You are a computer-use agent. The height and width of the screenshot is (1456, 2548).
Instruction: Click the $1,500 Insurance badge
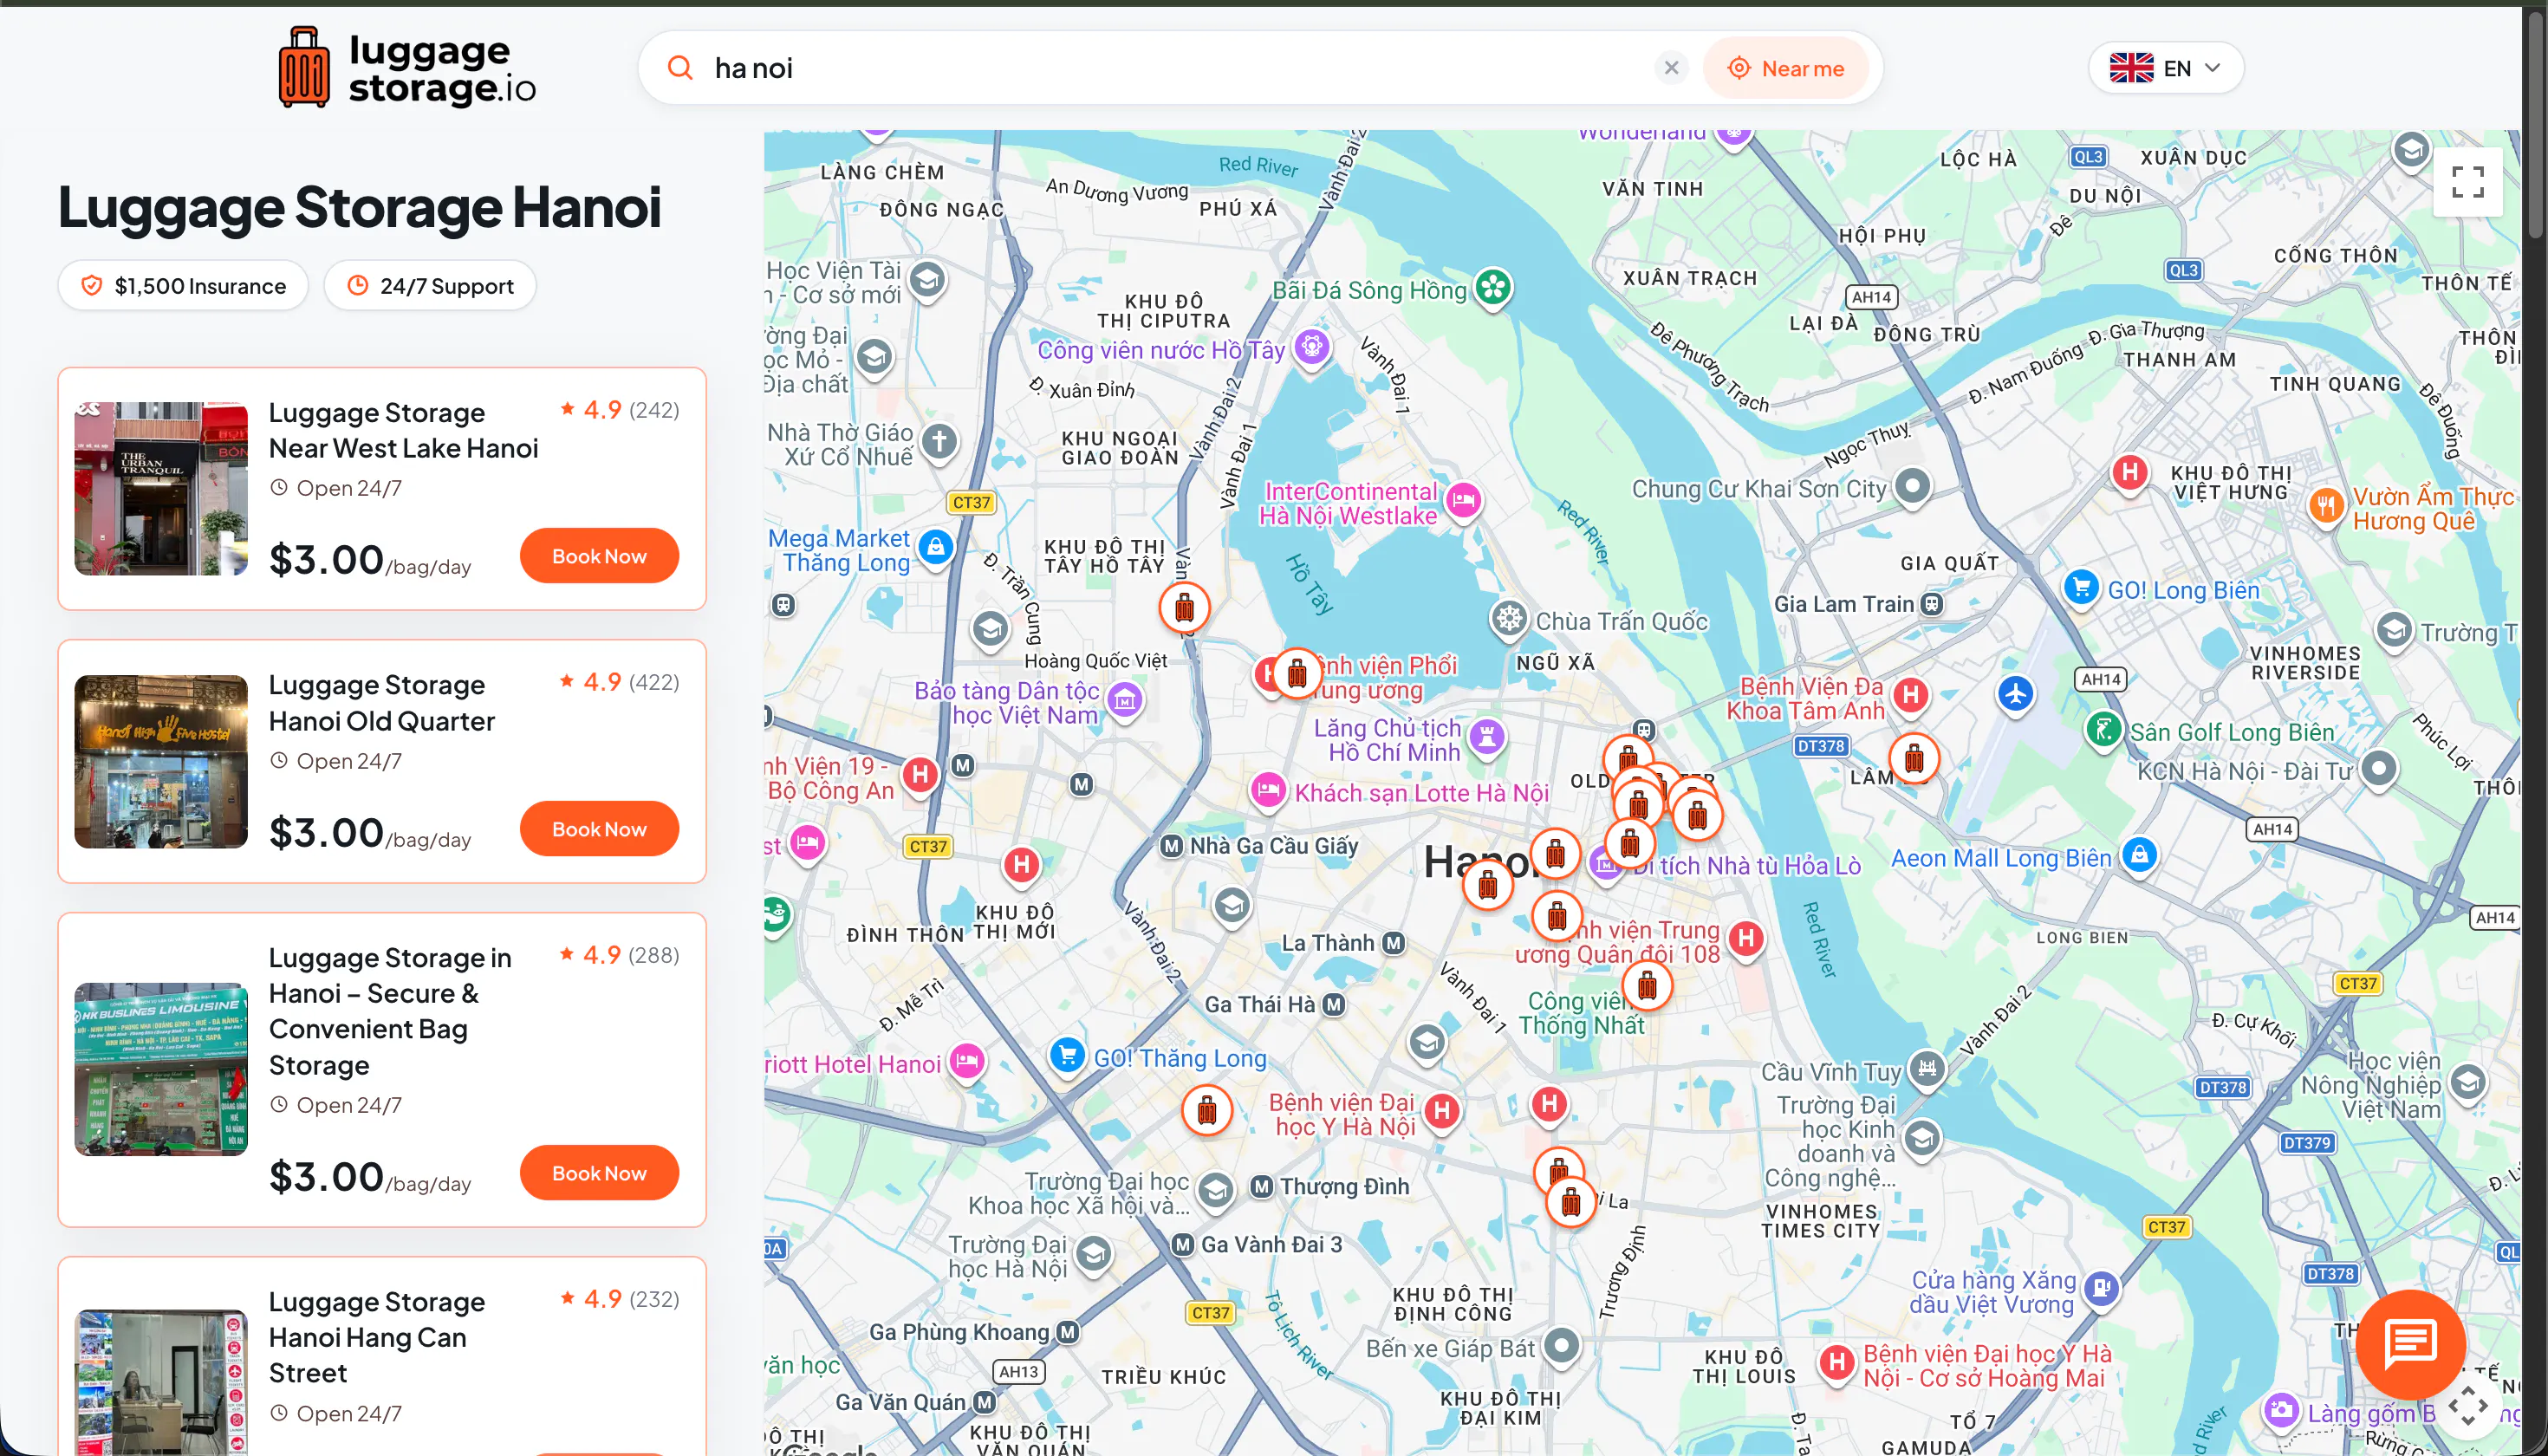point(184,286)
